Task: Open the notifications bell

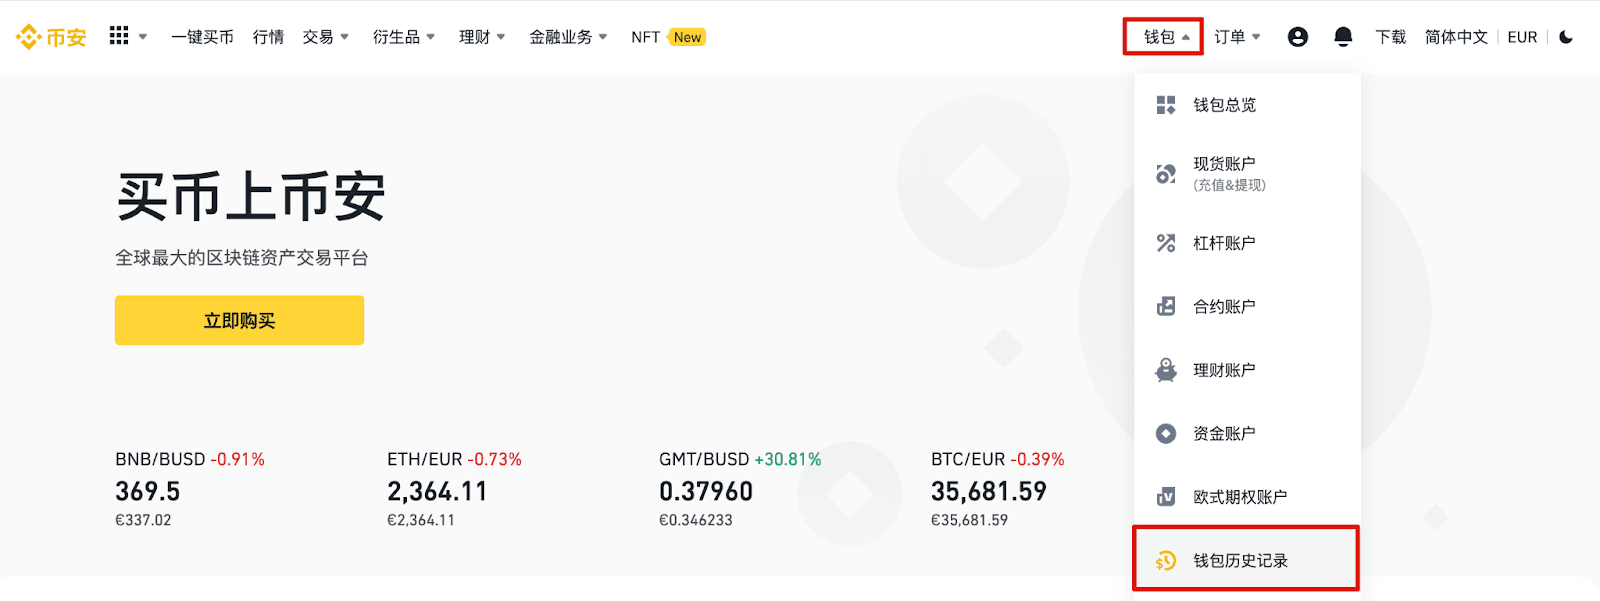Action: 1343,37
